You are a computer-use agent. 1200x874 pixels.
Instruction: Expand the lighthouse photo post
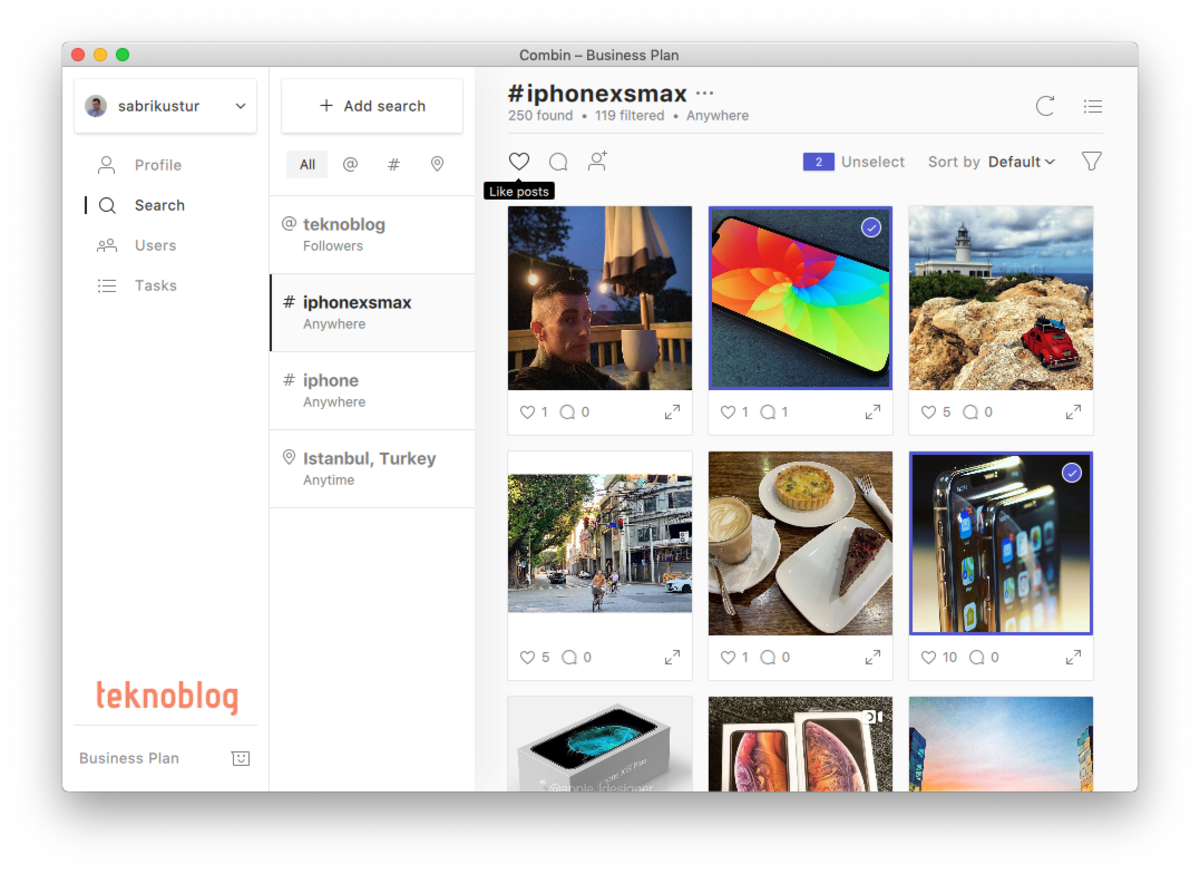coord(1073,412)
